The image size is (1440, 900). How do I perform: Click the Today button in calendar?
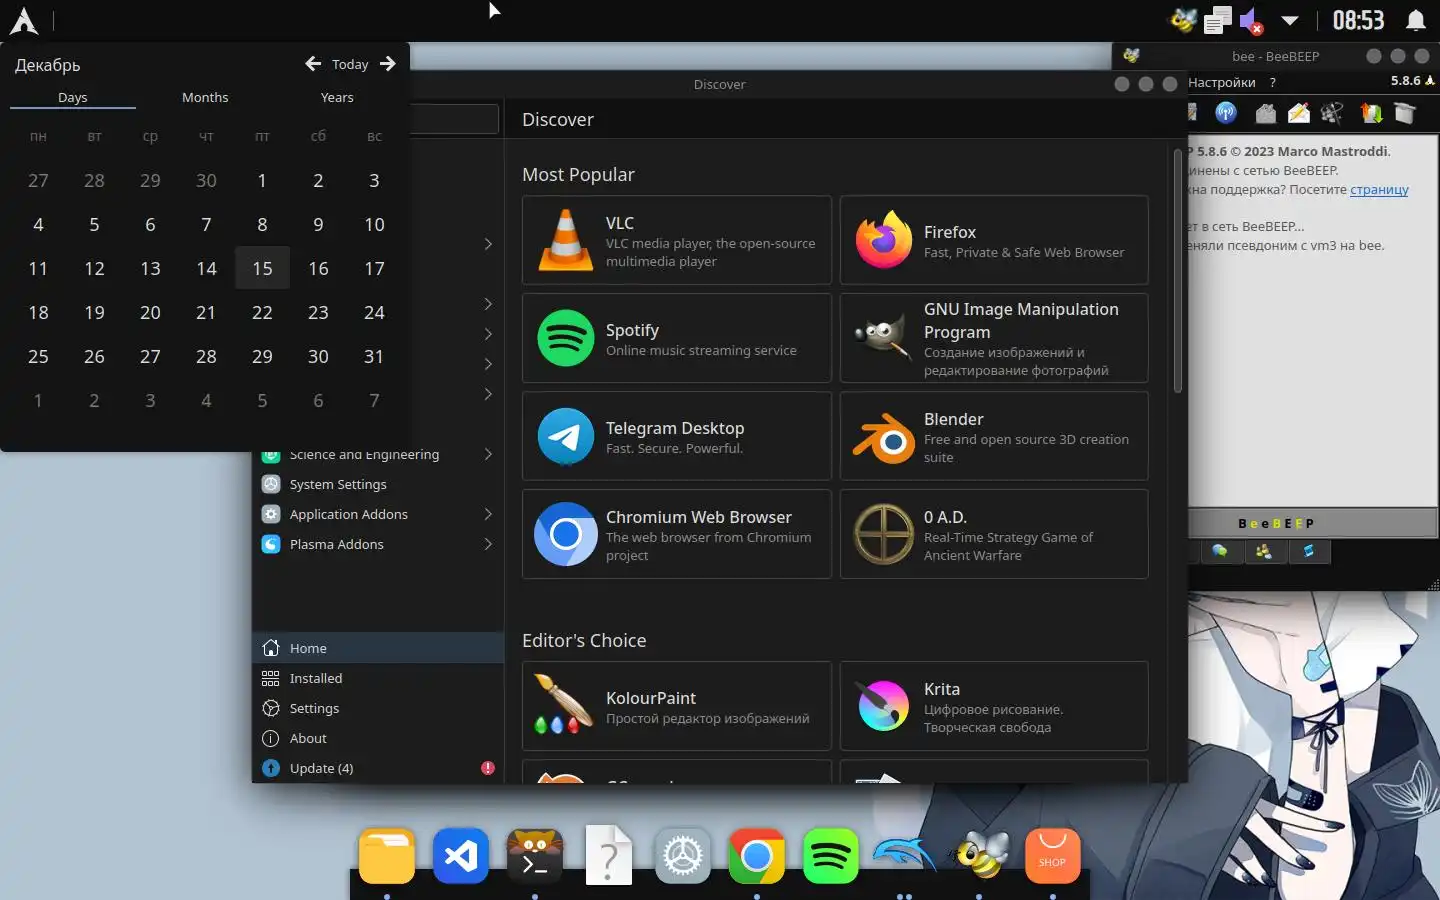point(350,64)
